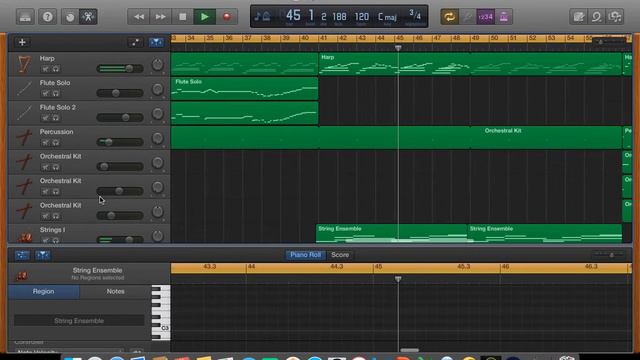Click the Strings I pan knob

coord(157,236)
